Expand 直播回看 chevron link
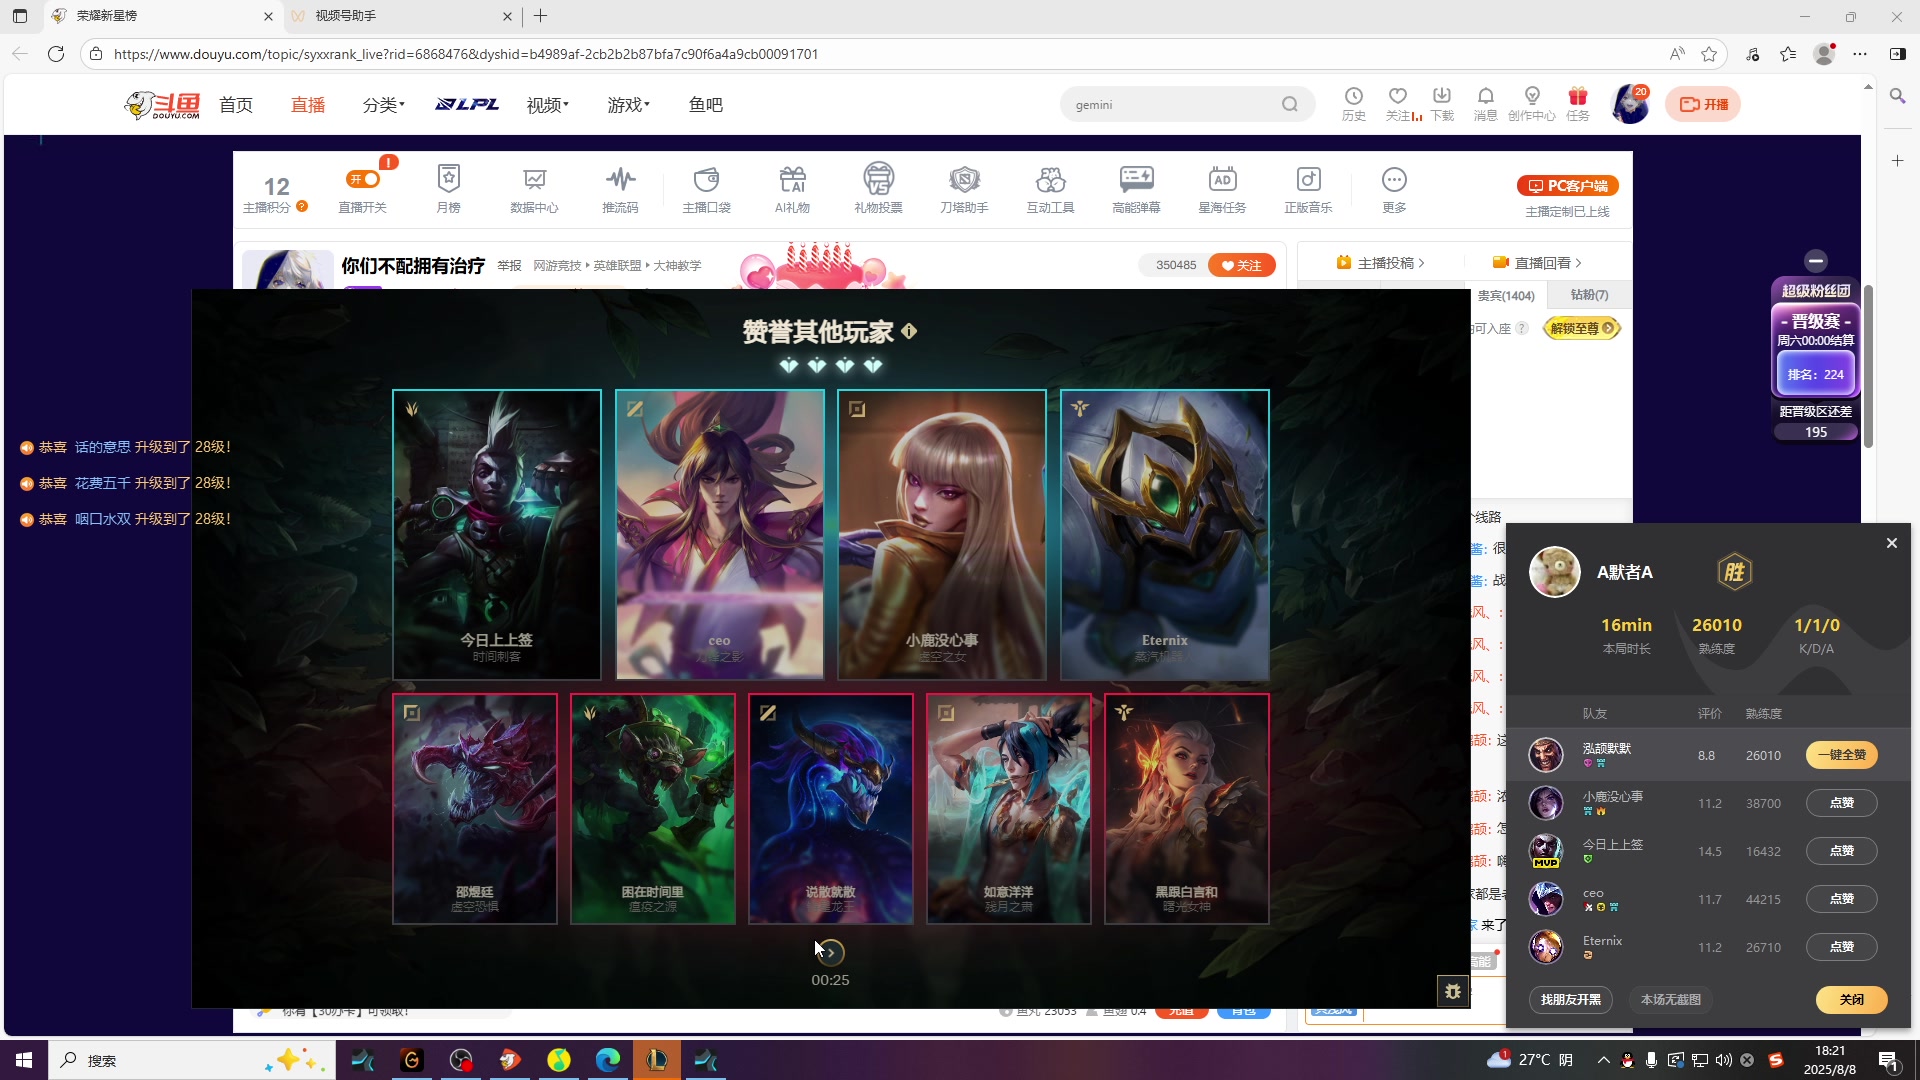The image size is (1920, 1080). pos(1537,263)
